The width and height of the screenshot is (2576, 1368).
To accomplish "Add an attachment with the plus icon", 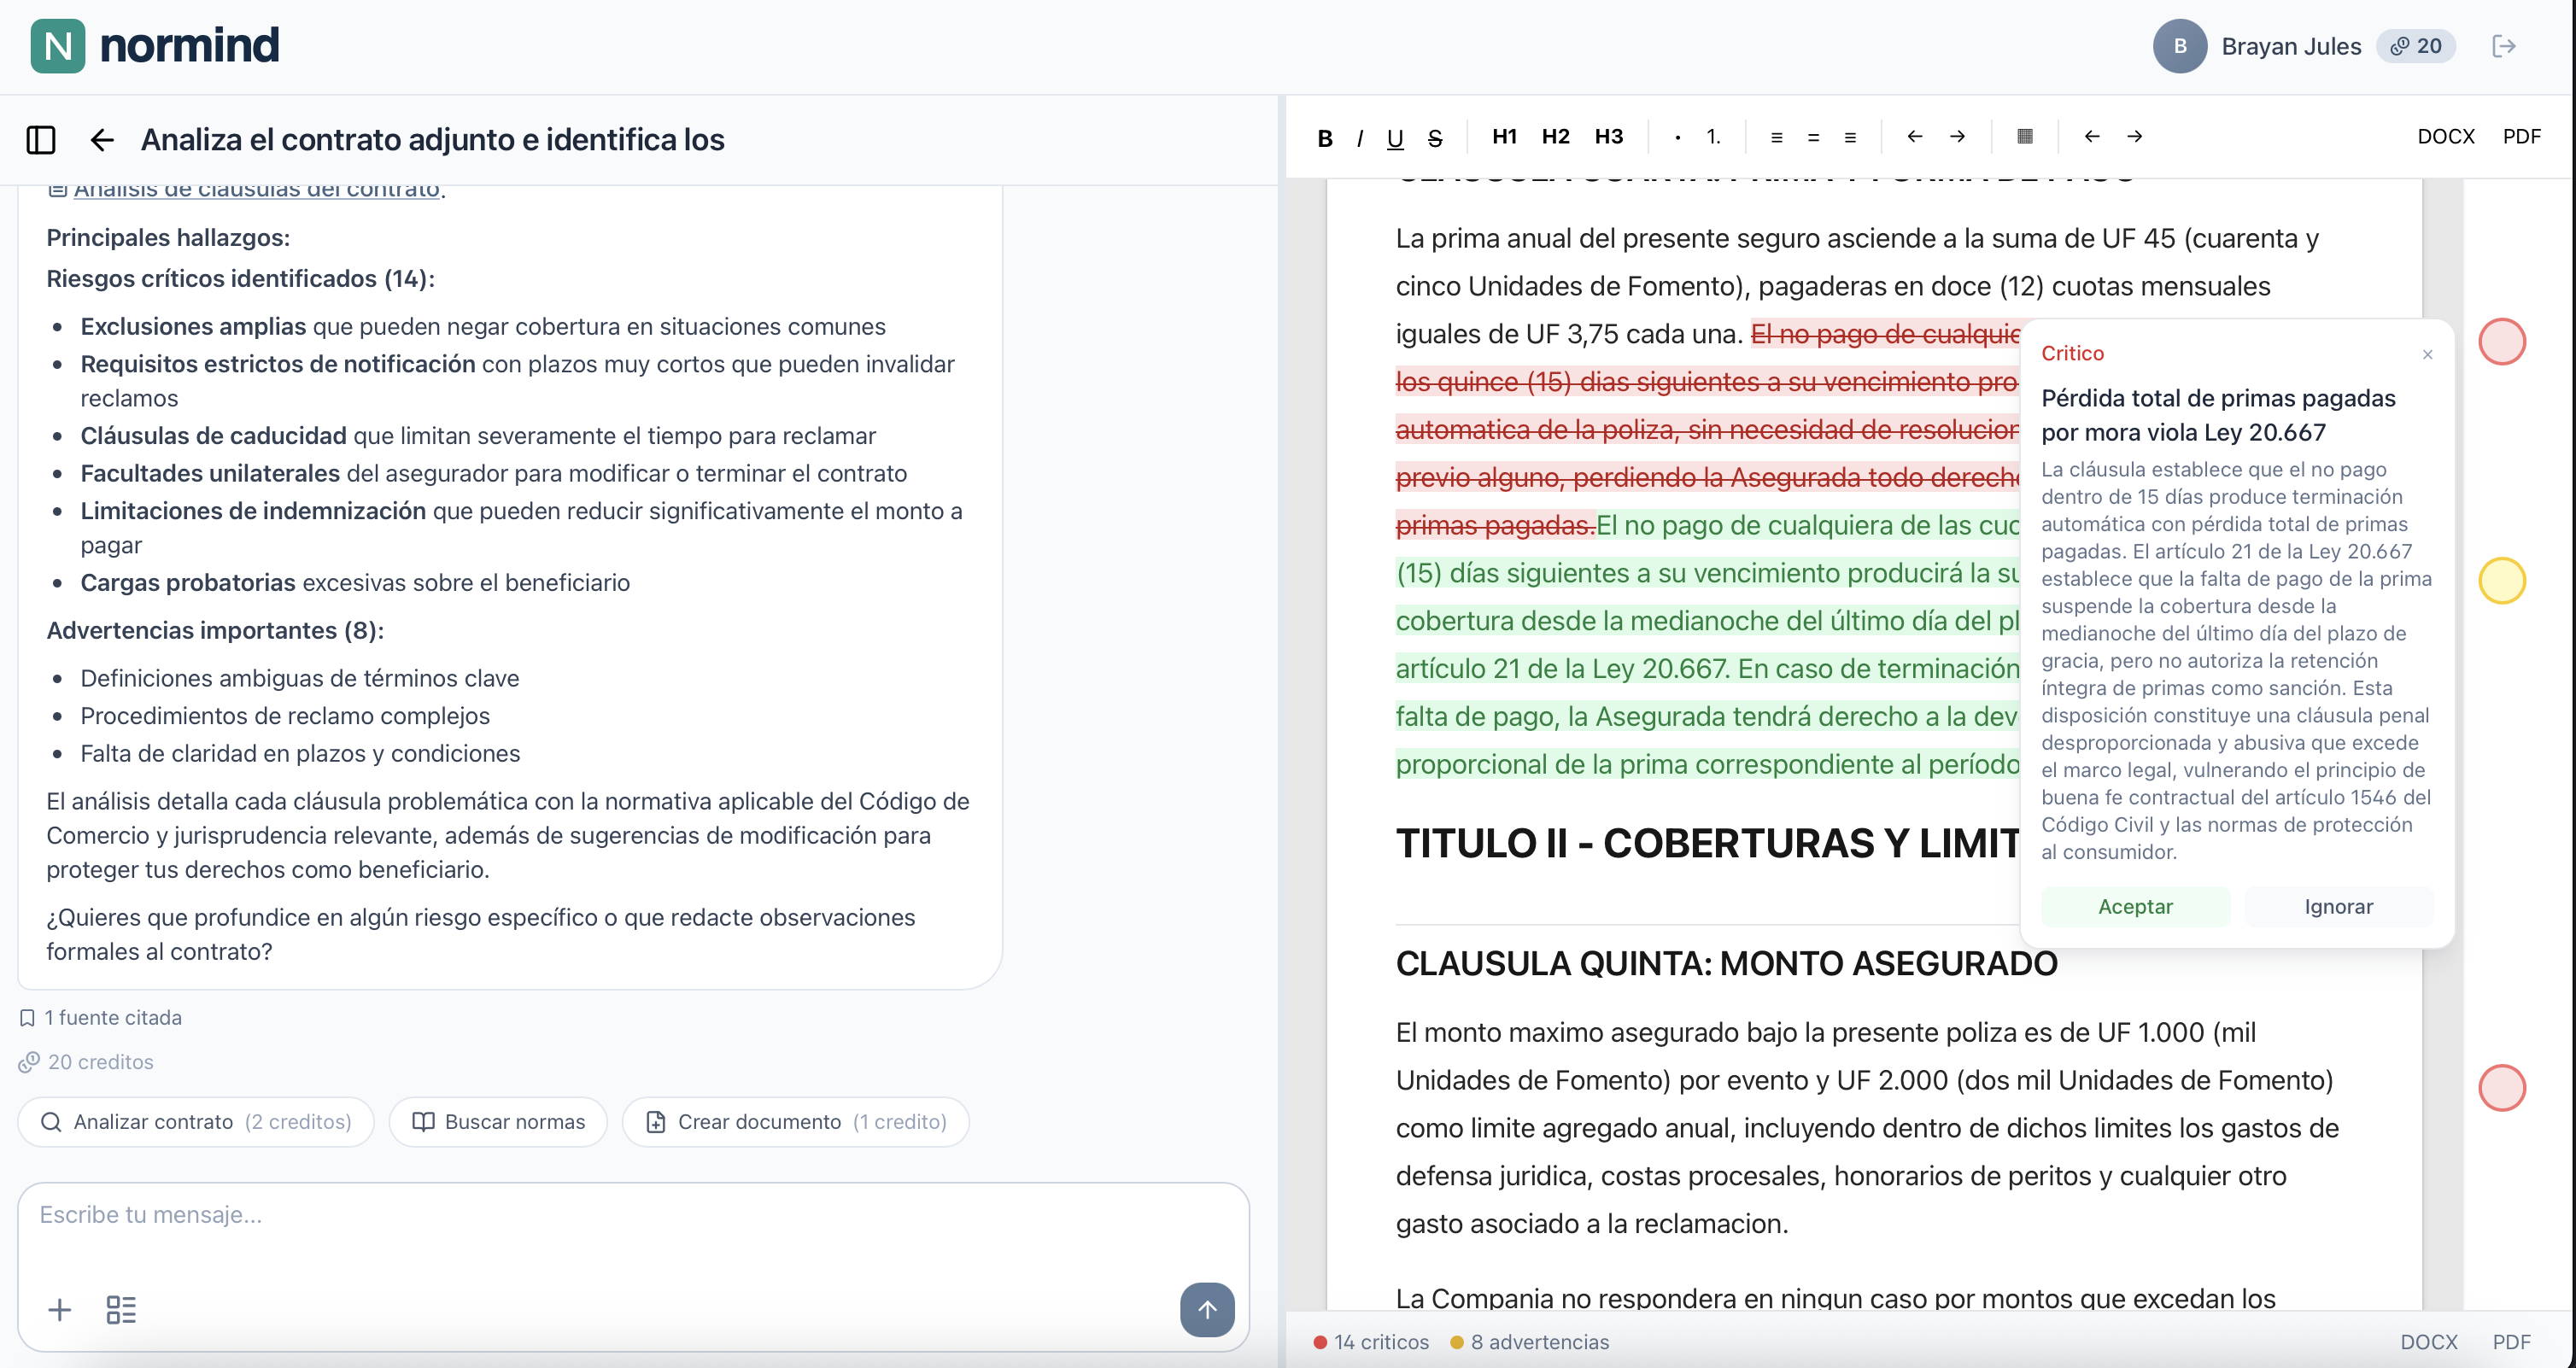I will 60,1310.
